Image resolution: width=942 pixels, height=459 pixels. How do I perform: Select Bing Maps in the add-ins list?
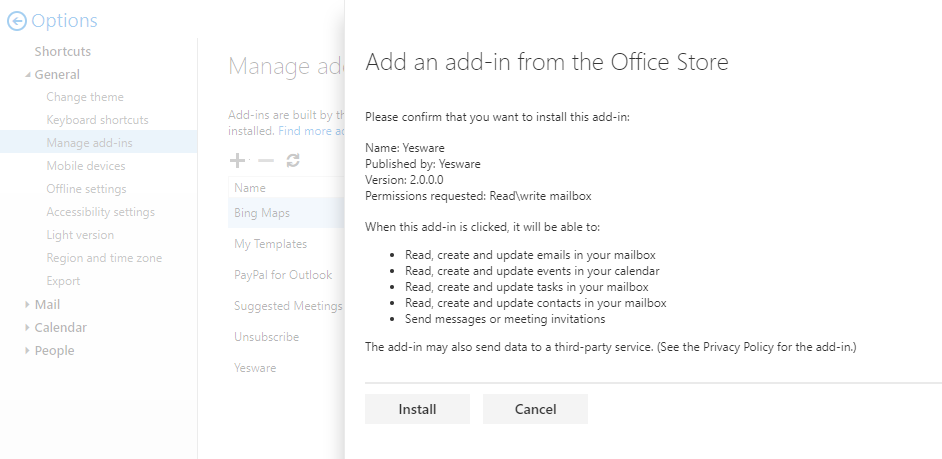(x=262, y=213)
